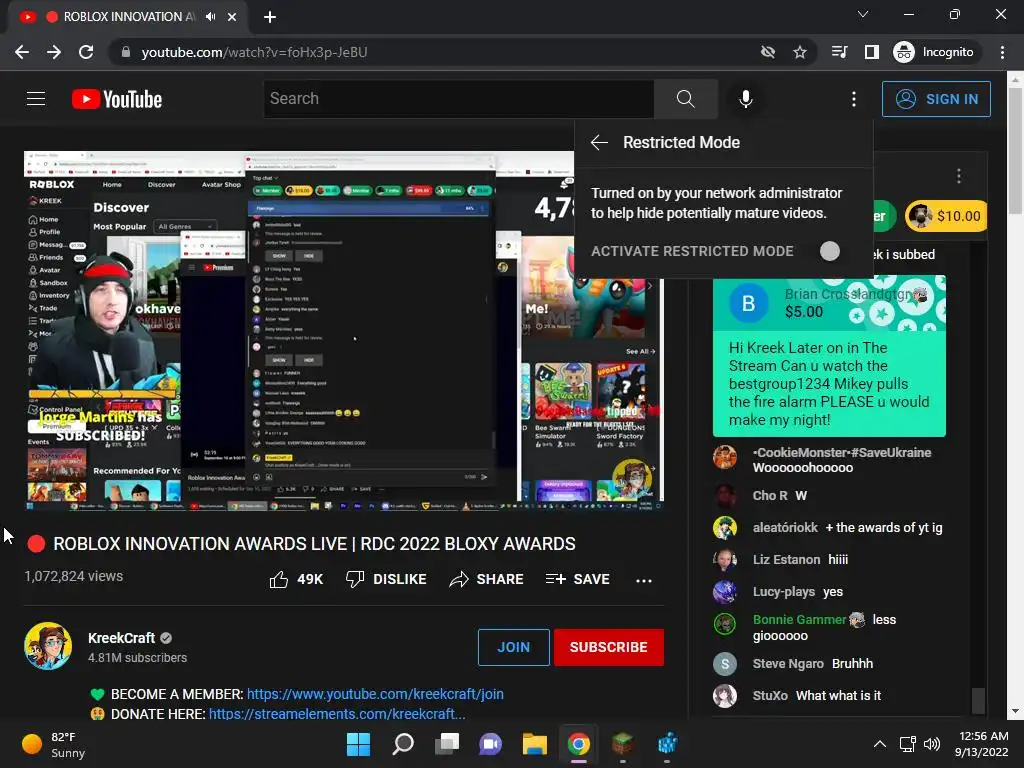Viewport: 1024px width, 768px height.
Task: Click the address bar URL
Action: click(x=255, y=52)
